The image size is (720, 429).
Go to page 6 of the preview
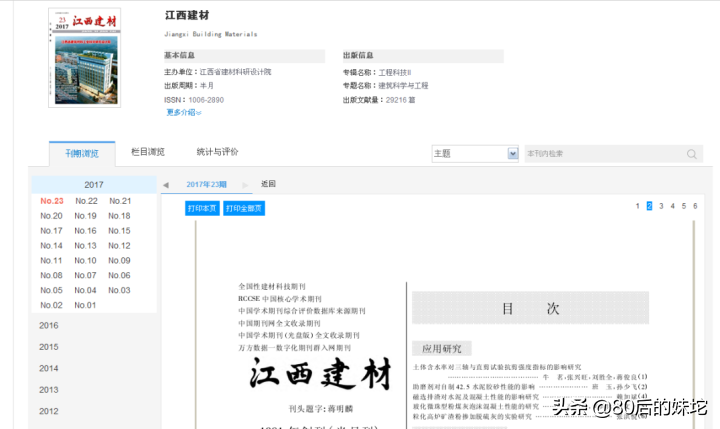695,206
